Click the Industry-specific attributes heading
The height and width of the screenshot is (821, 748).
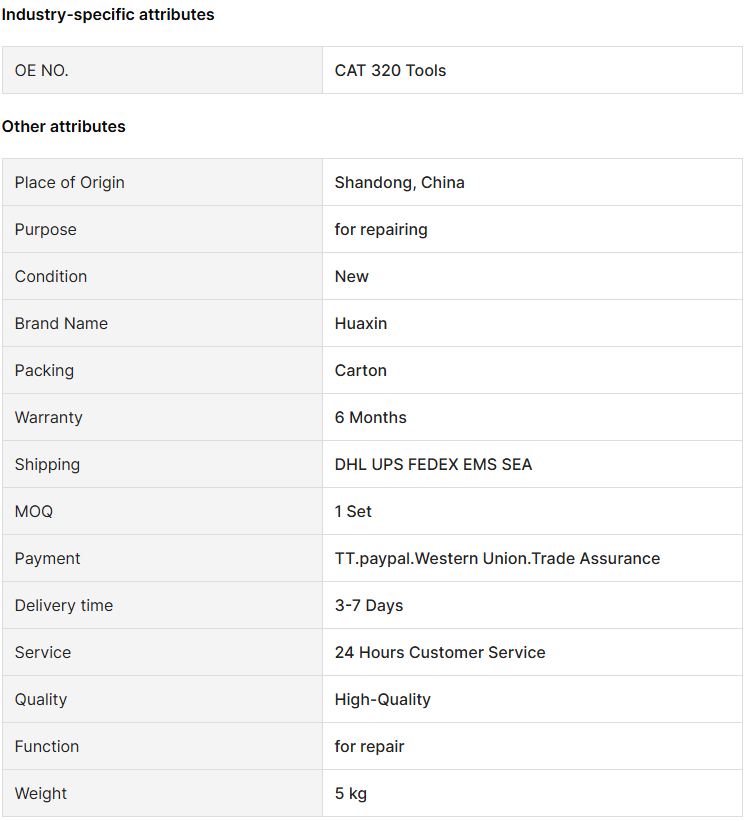(x=108, y=15)
